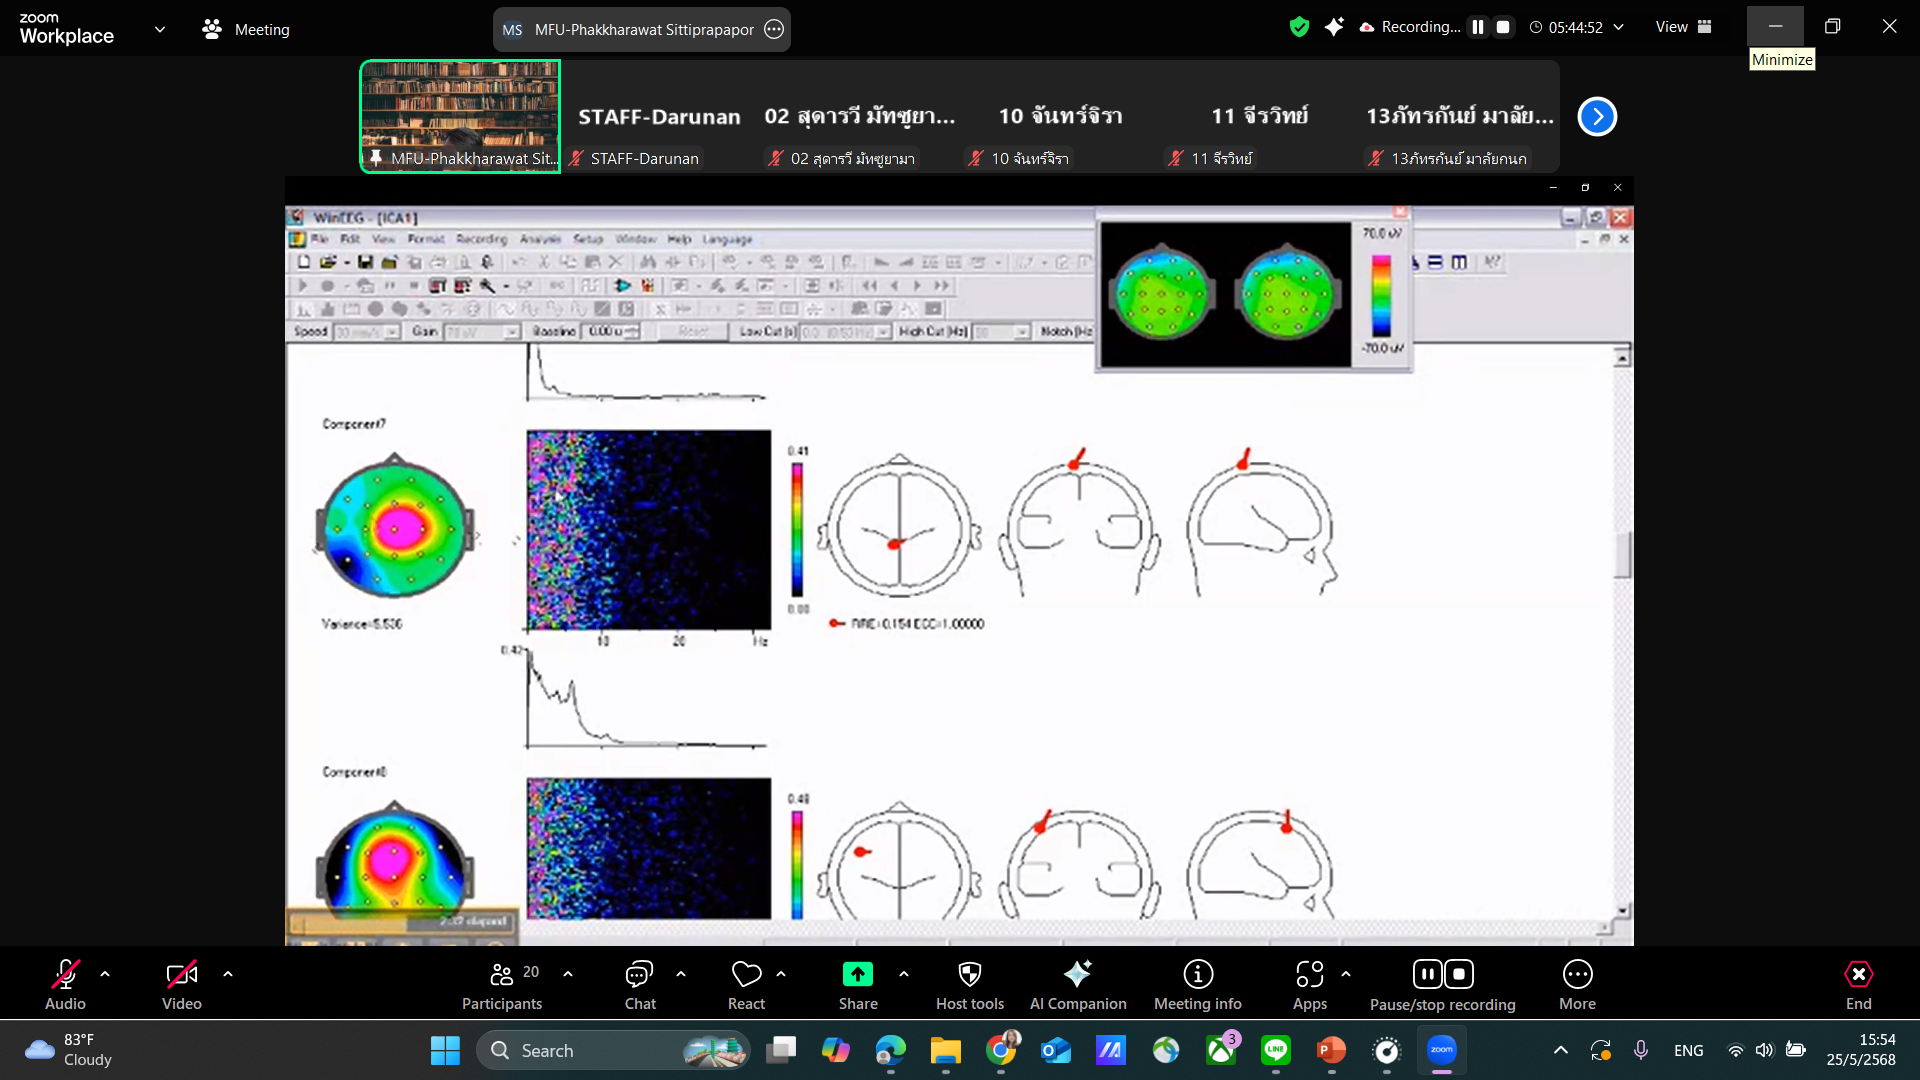
Task: Open the View layout dropdown
Action: point(1683,27)
